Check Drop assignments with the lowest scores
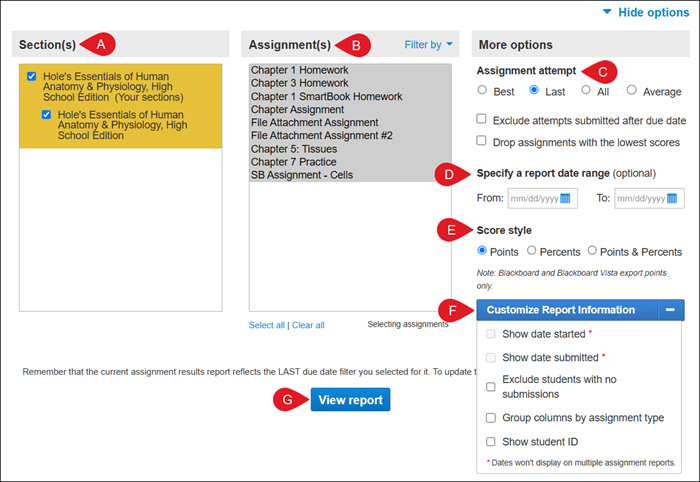The image size is (700, 482). (x=483, y=142)
